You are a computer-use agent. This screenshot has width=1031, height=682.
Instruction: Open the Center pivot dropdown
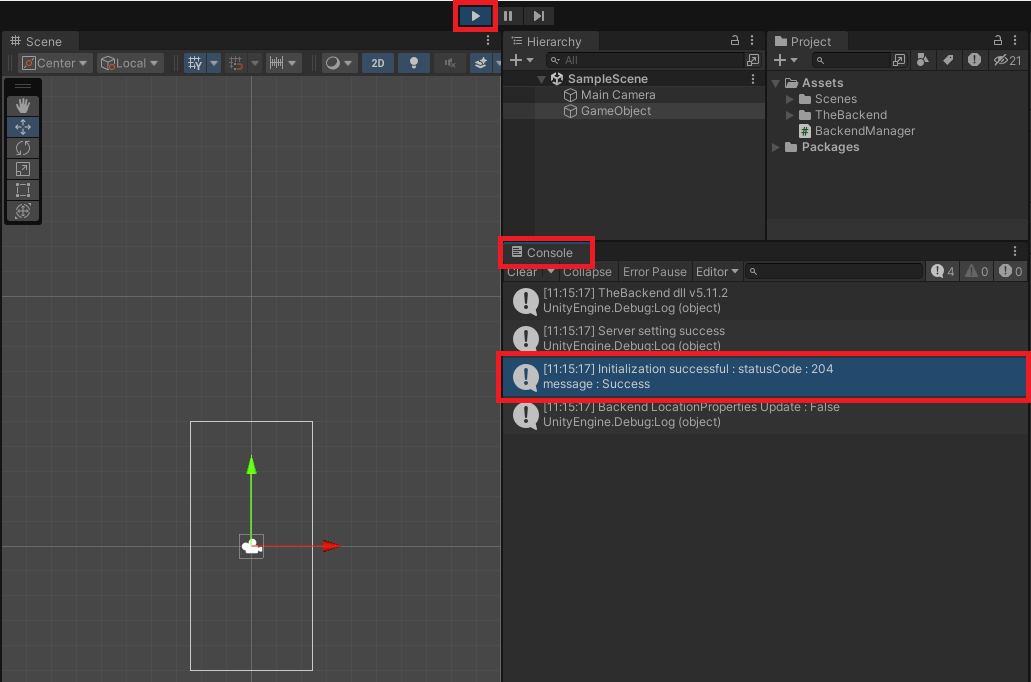click(x=55, y=63)
